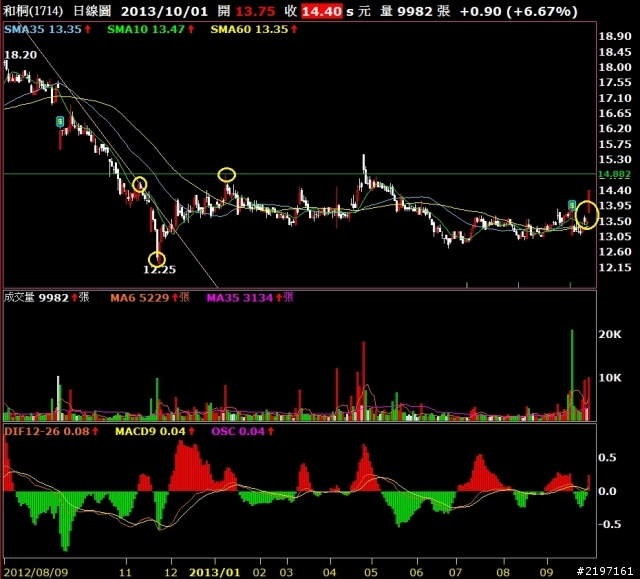Click the tallest green volume bar in September
This screenshot has height=579, width=640.
click(x=572, y=375)
